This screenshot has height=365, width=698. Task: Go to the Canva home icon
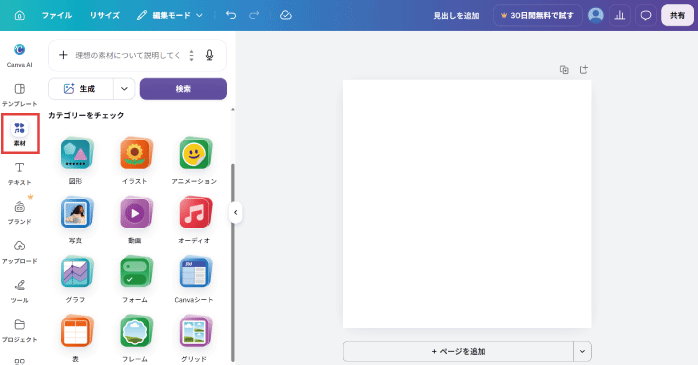20,16
